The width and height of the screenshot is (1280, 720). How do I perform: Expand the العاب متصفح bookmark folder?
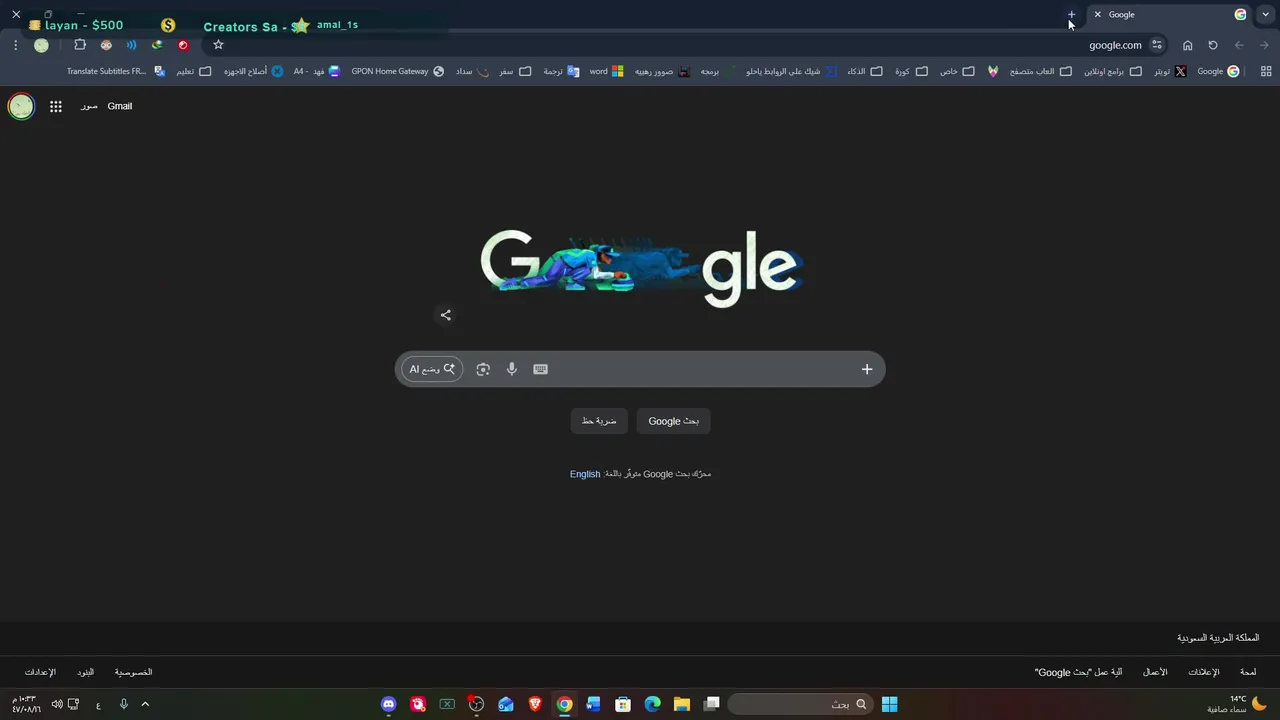[1040, 71]
